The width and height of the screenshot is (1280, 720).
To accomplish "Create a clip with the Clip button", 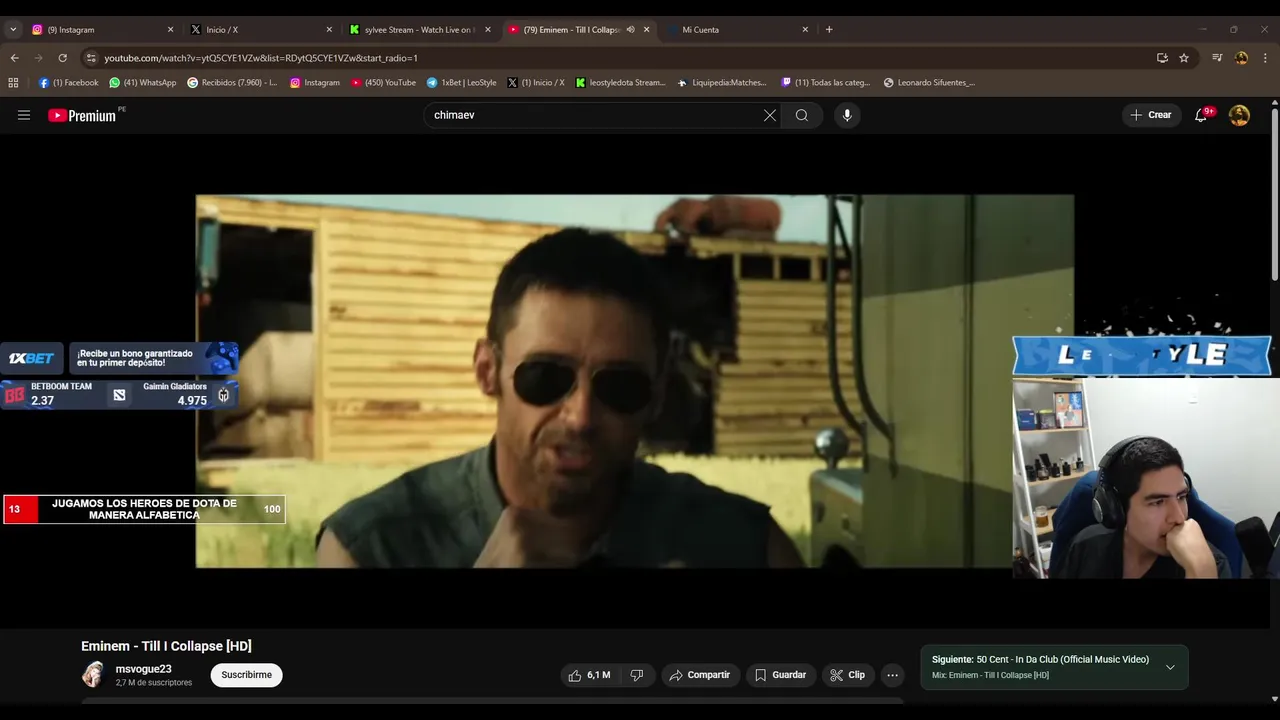I will (848, 675).
